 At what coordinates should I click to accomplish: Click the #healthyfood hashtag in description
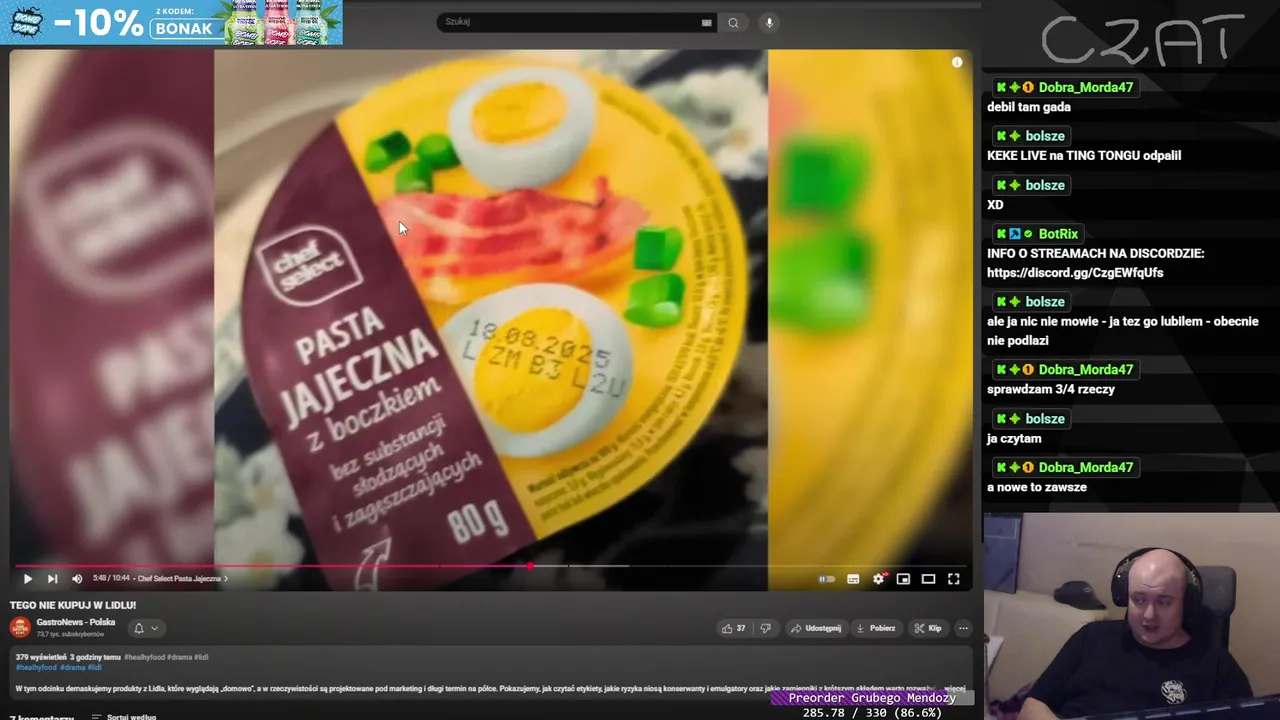(x=36, y=667)
